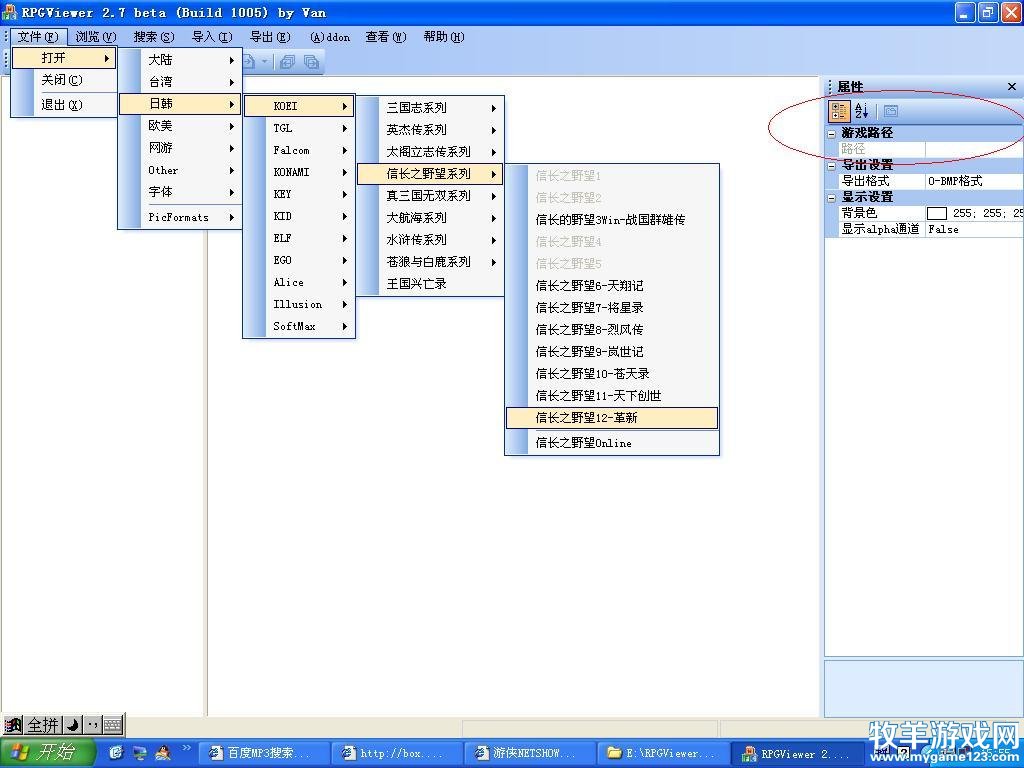Expand the 大陆 region submenu

(x=180, y=60)
